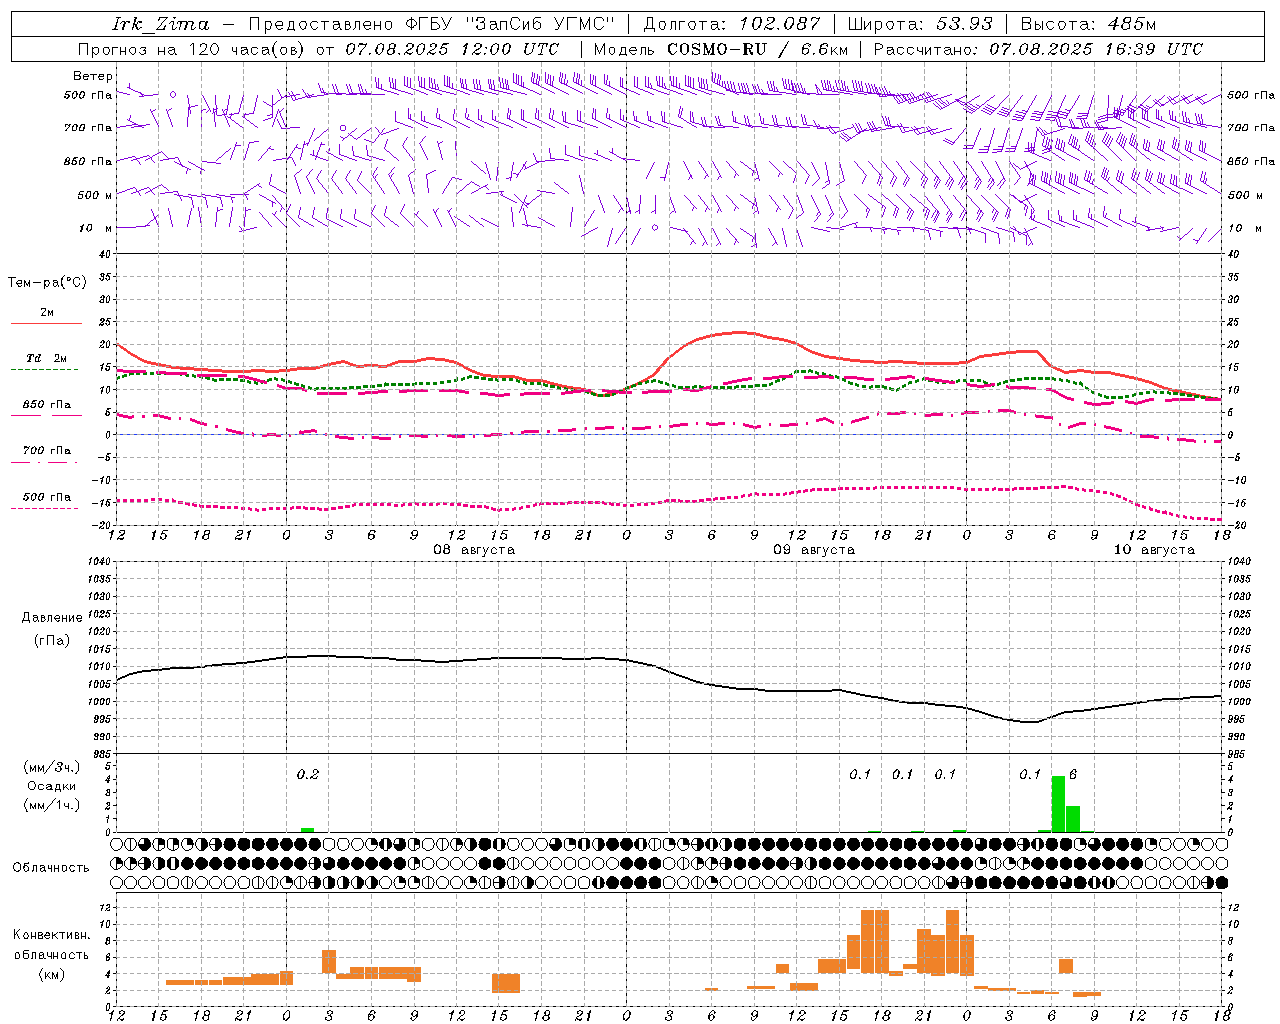Click the tallest green precipitation bar
Image resolution: width=1280 pixels, height=1024 pixels.
[x=1058, y=803]
